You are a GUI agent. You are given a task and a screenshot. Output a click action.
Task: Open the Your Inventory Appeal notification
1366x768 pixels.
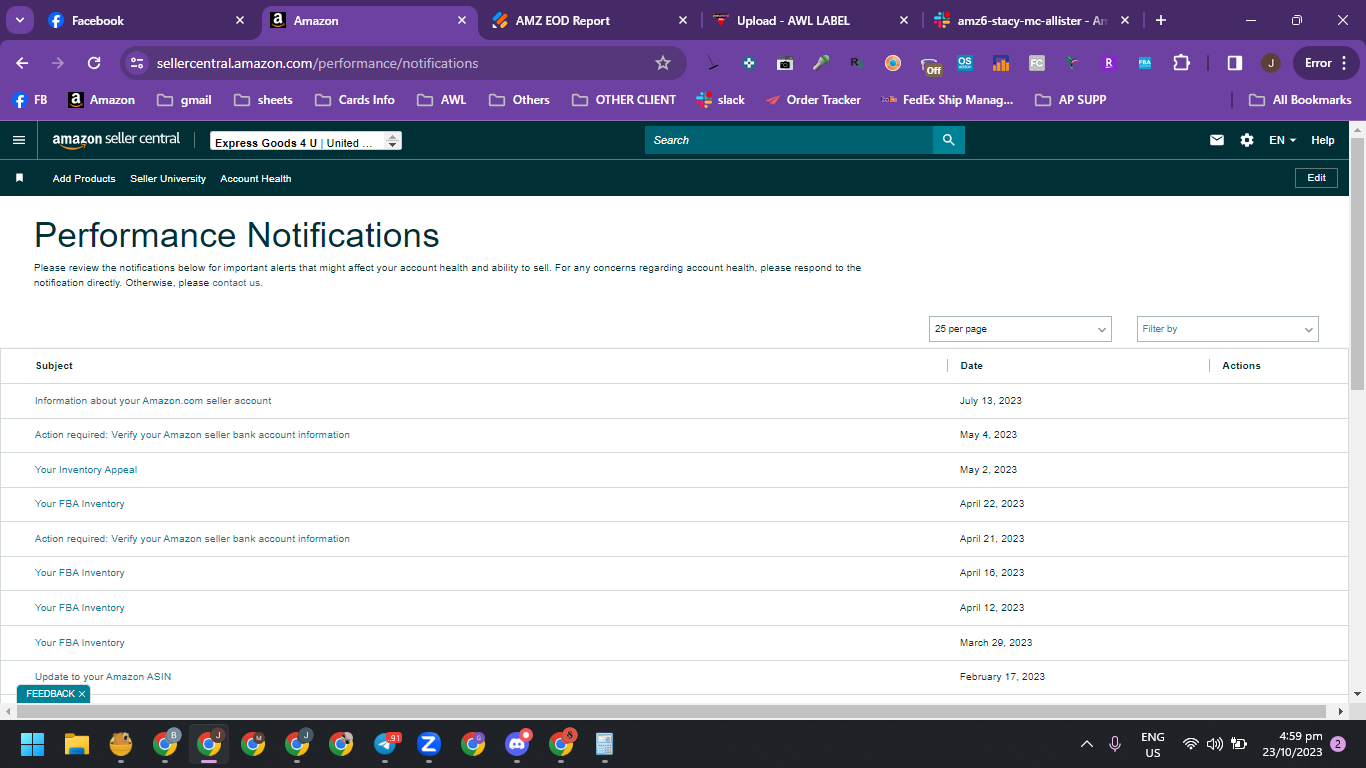coord(86,470)
